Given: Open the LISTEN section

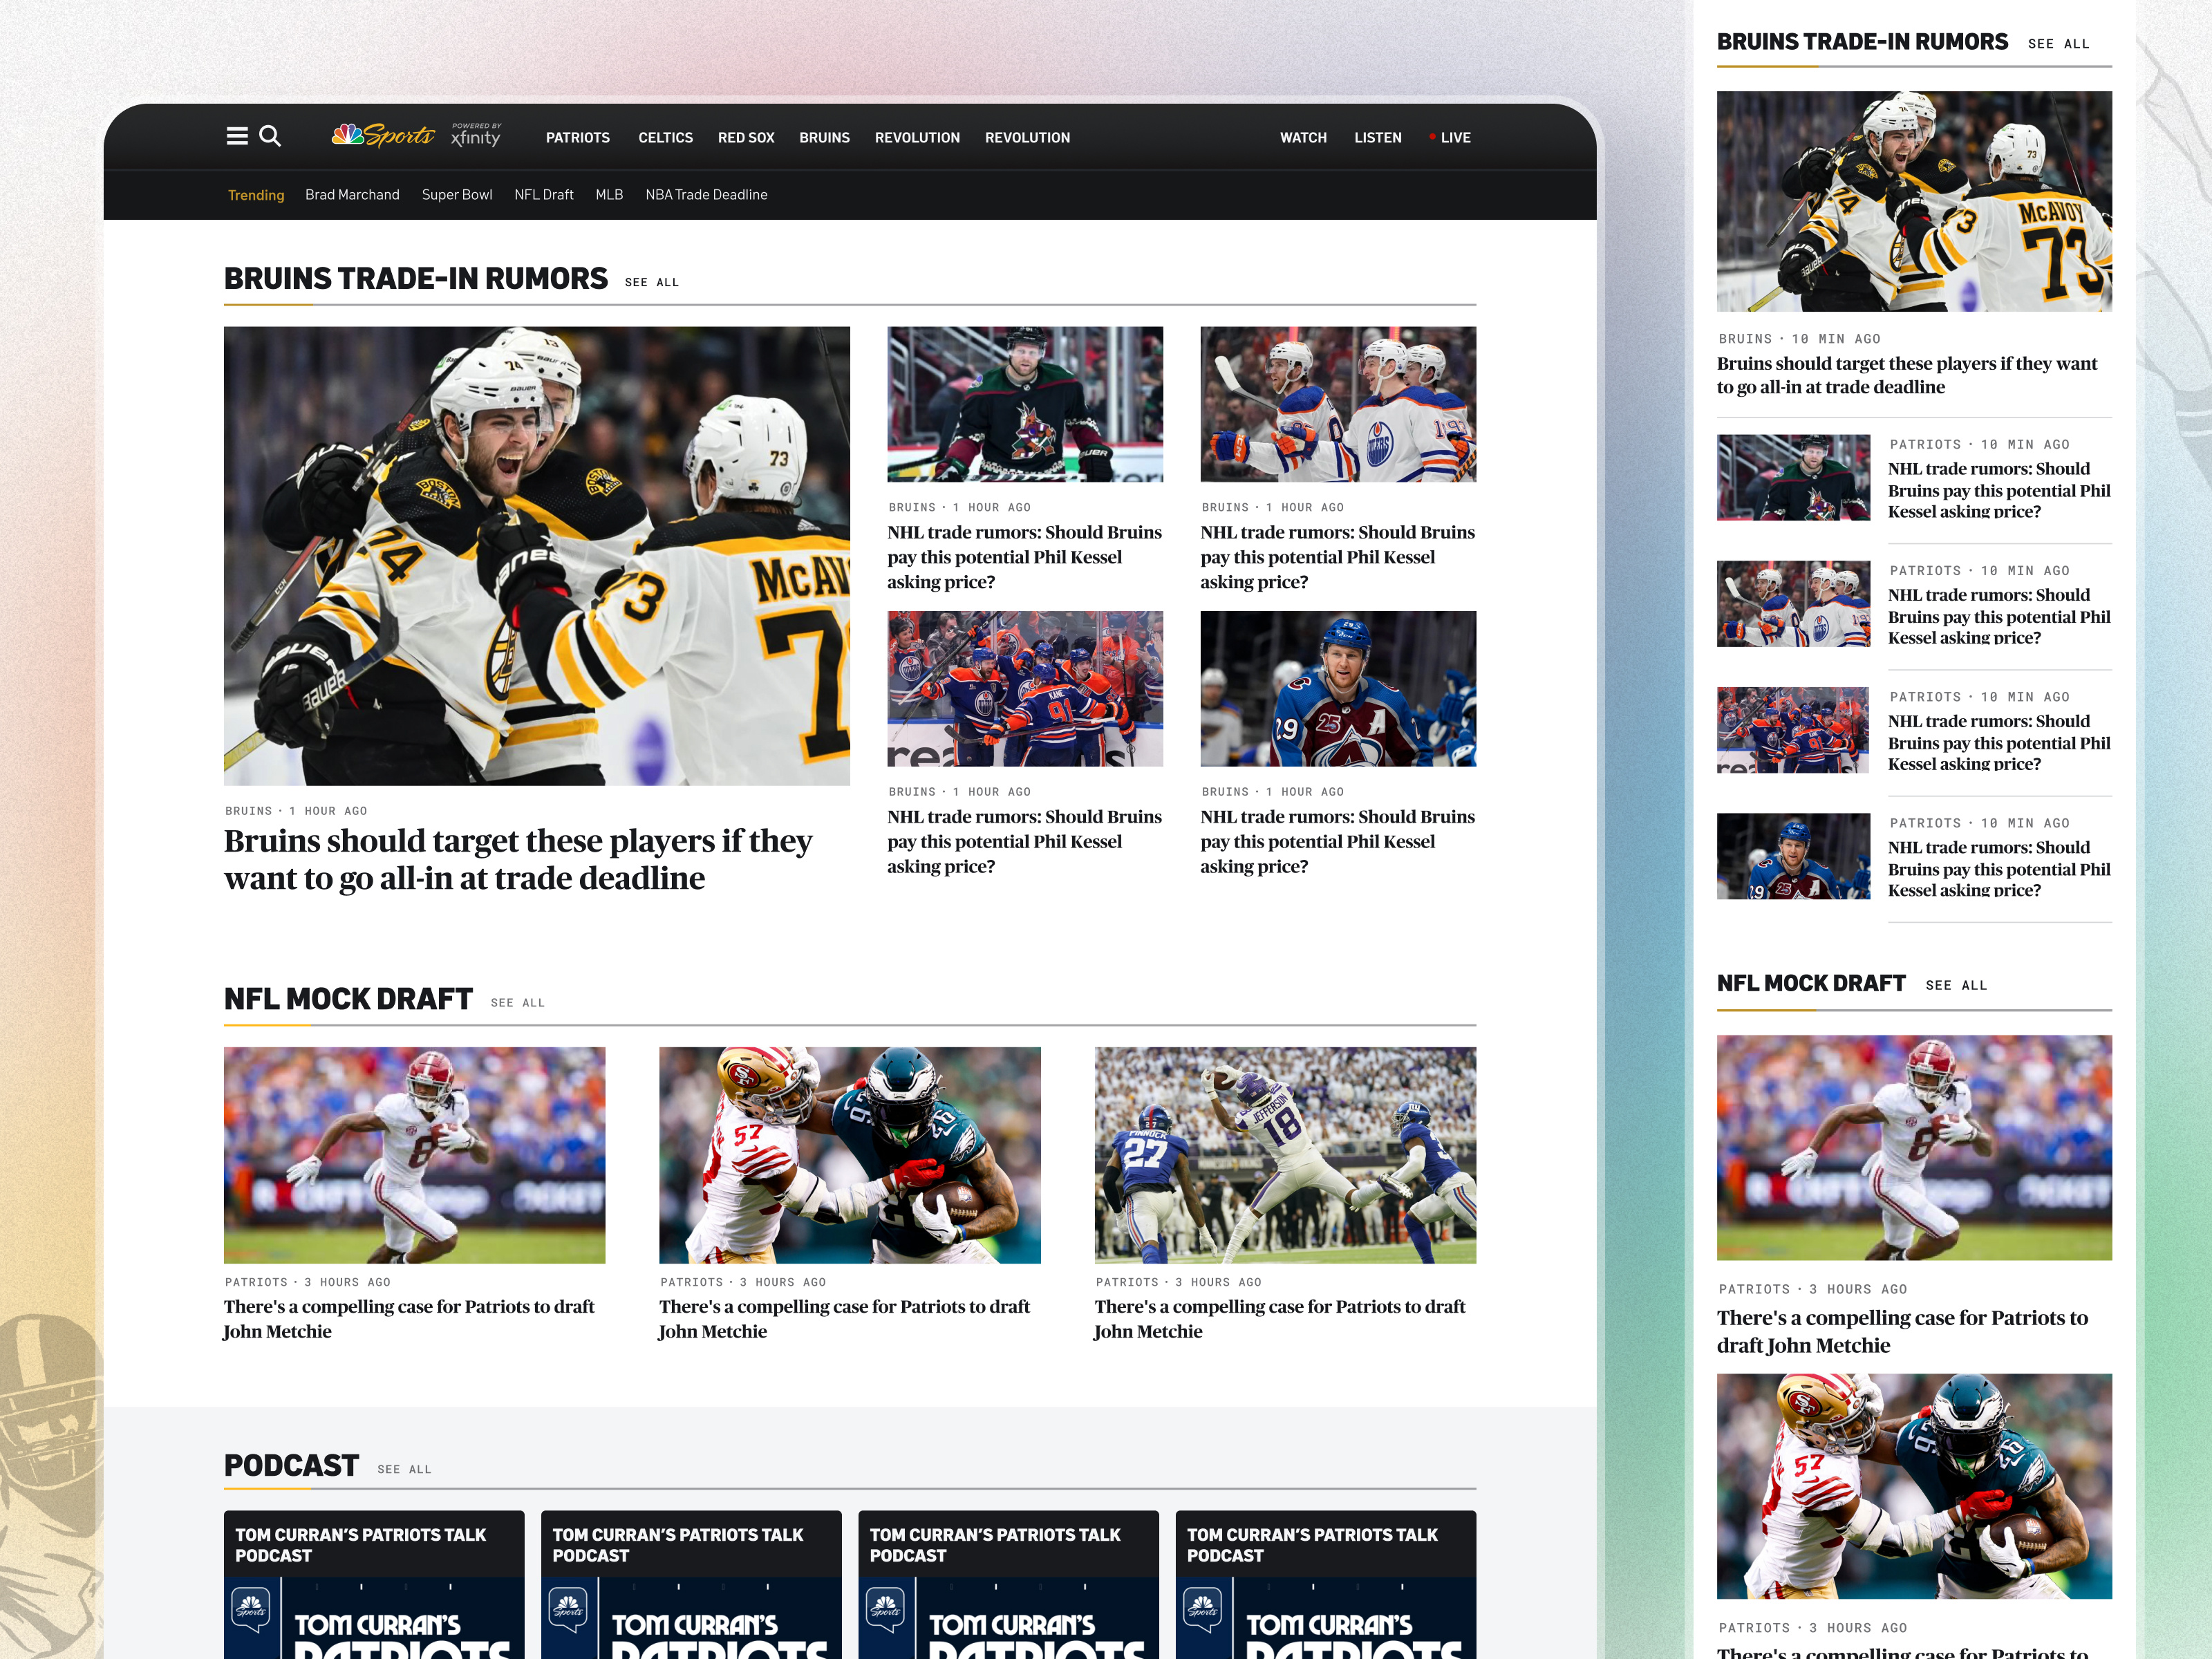Looking at the screenshot, I should point(1377,137).
